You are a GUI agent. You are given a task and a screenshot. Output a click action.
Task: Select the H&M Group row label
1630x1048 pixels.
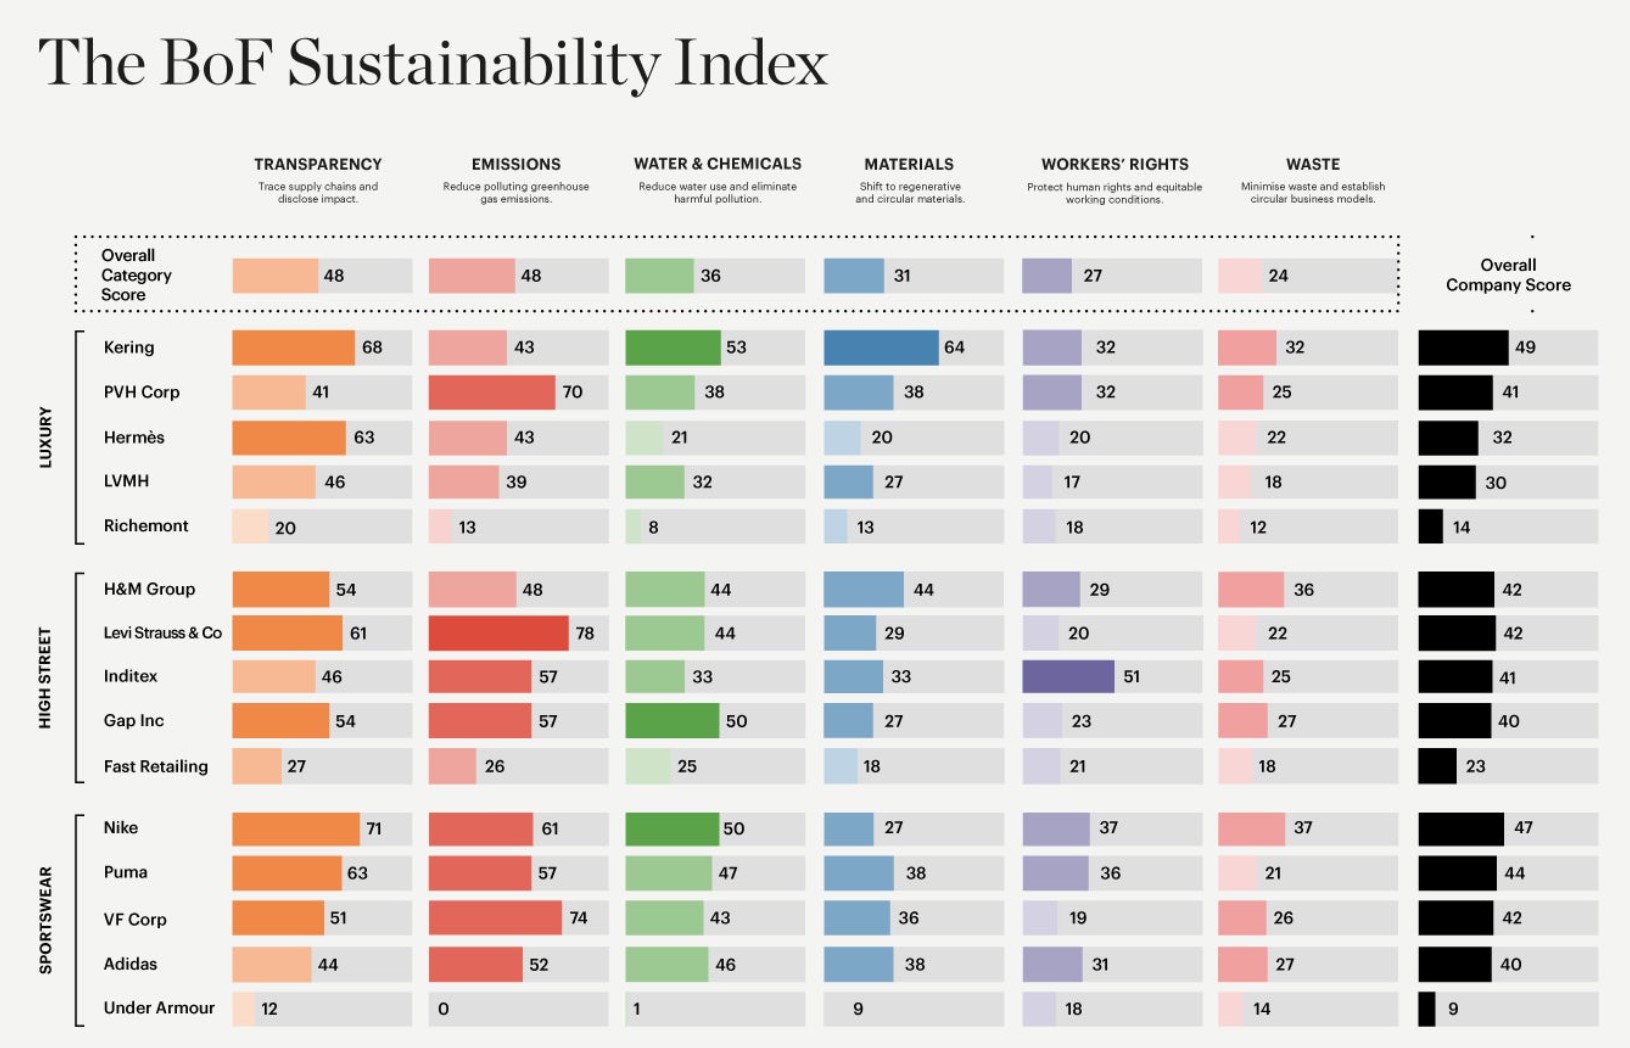(149, 589)
